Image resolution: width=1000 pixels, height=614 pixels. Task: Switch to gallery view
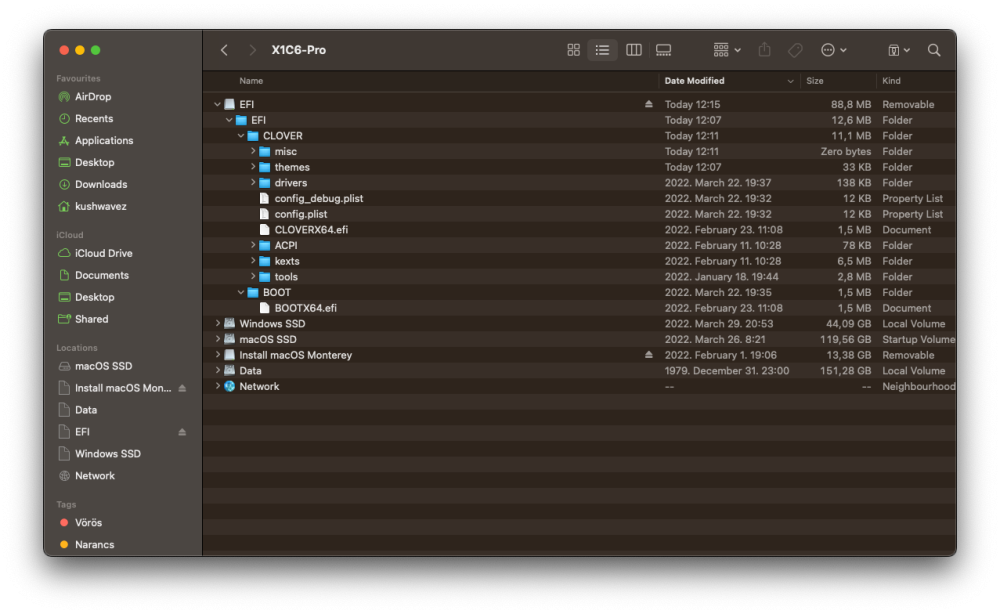[x=663, y=50]
